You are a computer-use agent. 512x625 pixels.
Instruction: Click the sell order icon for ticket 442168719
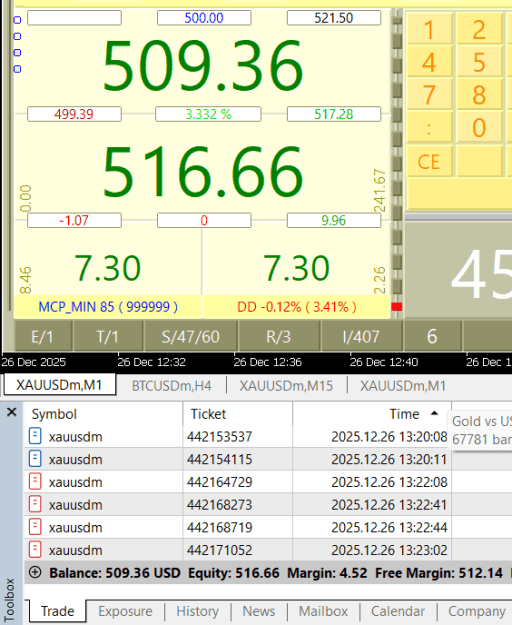[35, 527]
